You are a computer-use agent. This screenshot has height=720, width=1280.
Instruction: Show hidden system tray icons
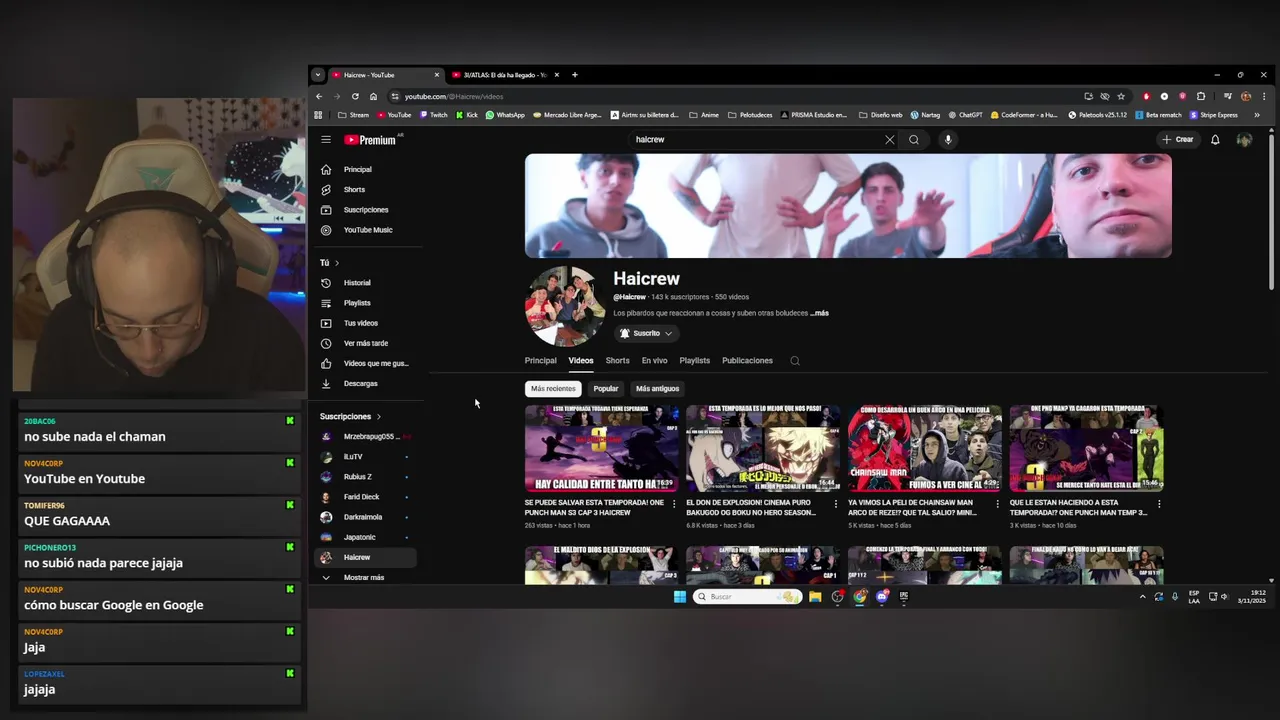(x=1142, y=597)
